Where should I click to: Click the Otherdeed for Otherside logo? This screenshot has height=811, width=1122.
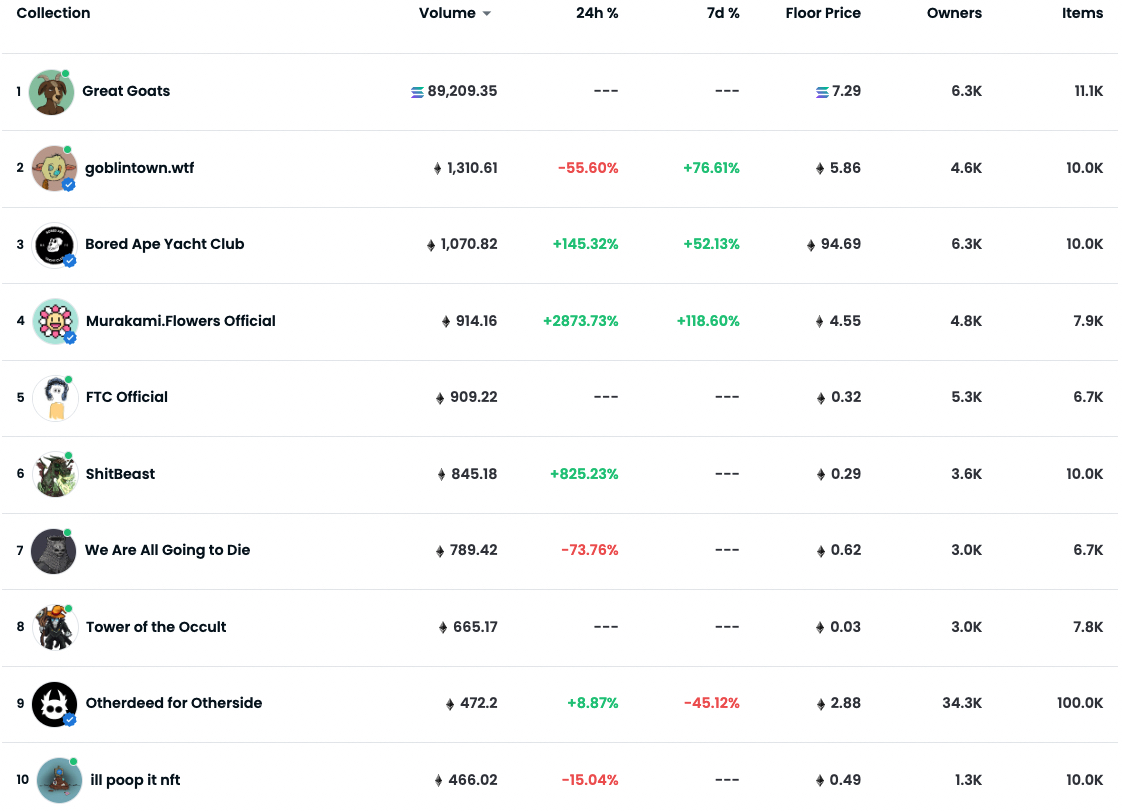(x=54, y=704)
